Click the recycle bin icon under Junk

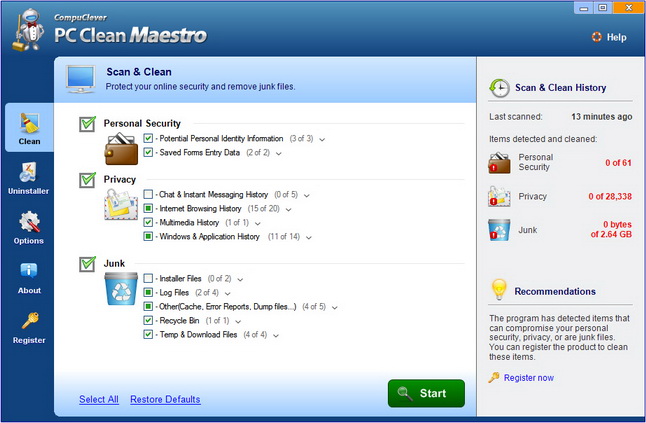coord(121,289)
